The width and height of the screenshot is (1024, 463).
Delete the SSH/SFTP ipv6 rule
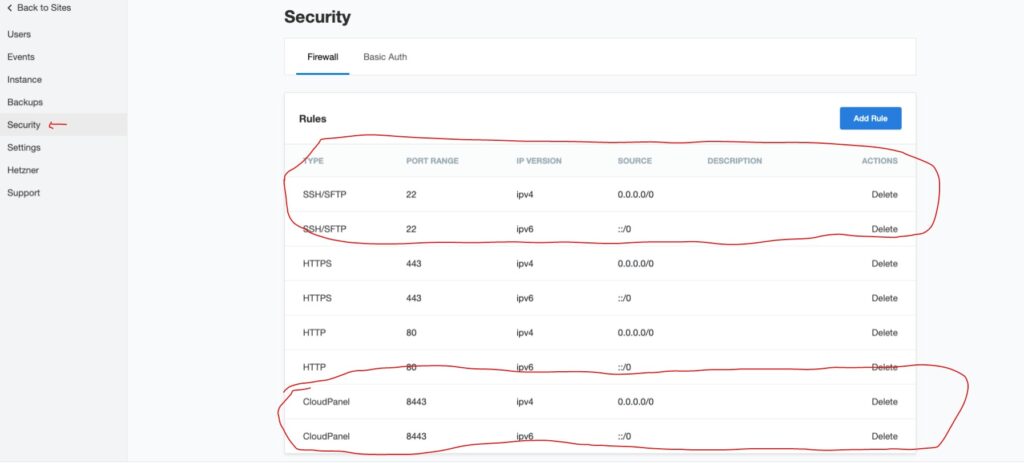point(884,229)
